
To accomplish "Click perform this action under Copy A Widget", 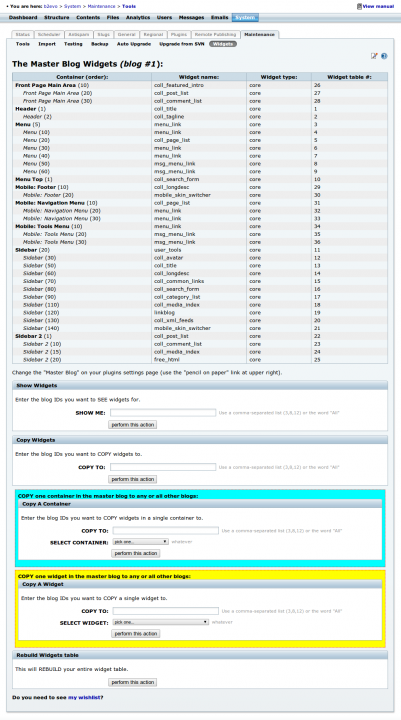I will click(x=136, y=634).
